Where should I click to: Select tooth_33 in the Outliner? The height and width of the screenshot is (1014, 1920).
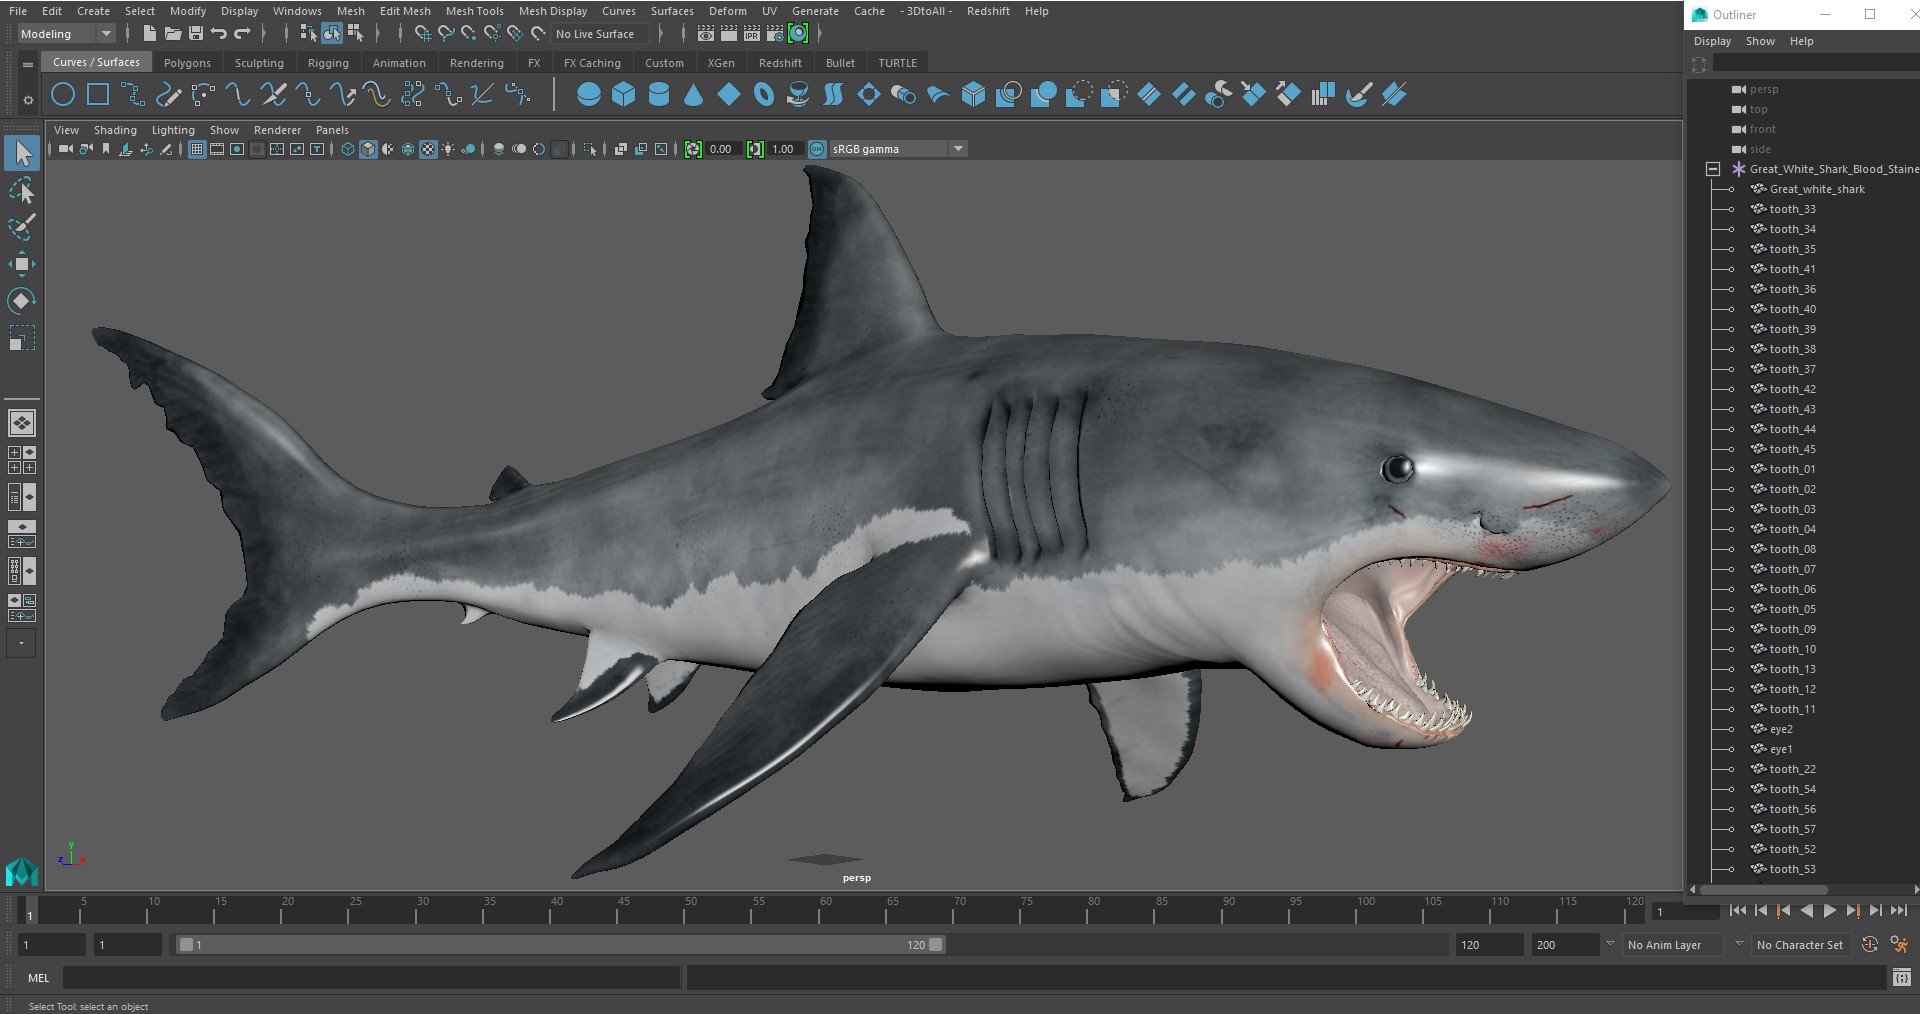pyautogui.click(x=1792, y=209)
